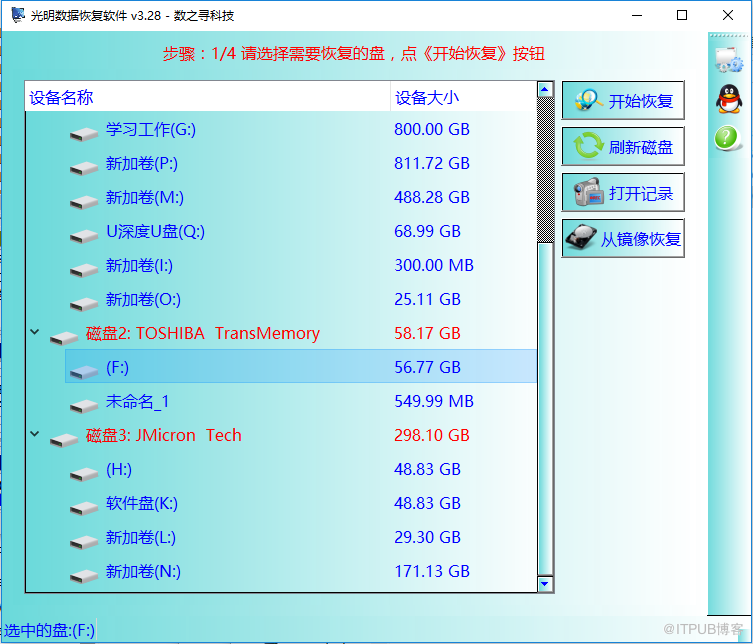Click the drive icon beside 新加卷(M:)
Image resolution: width=753 pixels, height=644 pixels.
[84, 202]
